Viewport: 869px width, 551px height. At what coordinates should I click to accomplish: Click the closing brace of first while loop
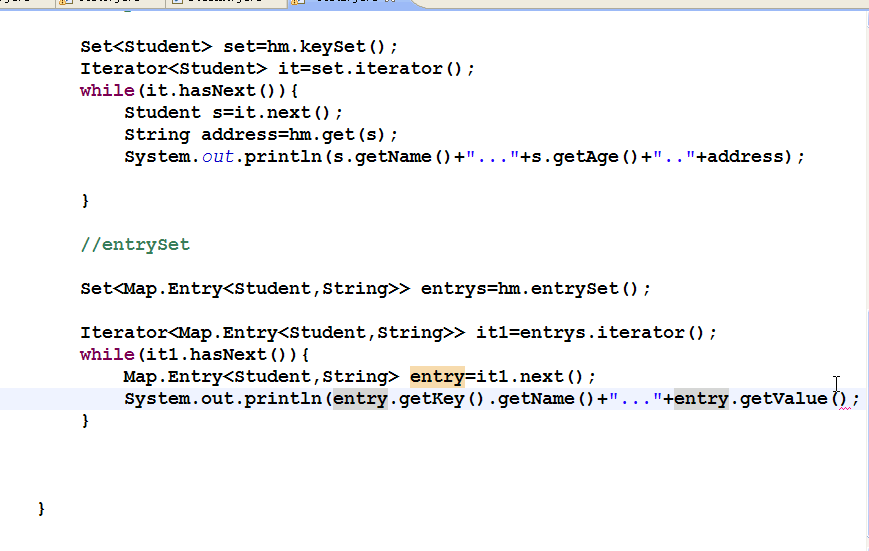tap(85, 200)
